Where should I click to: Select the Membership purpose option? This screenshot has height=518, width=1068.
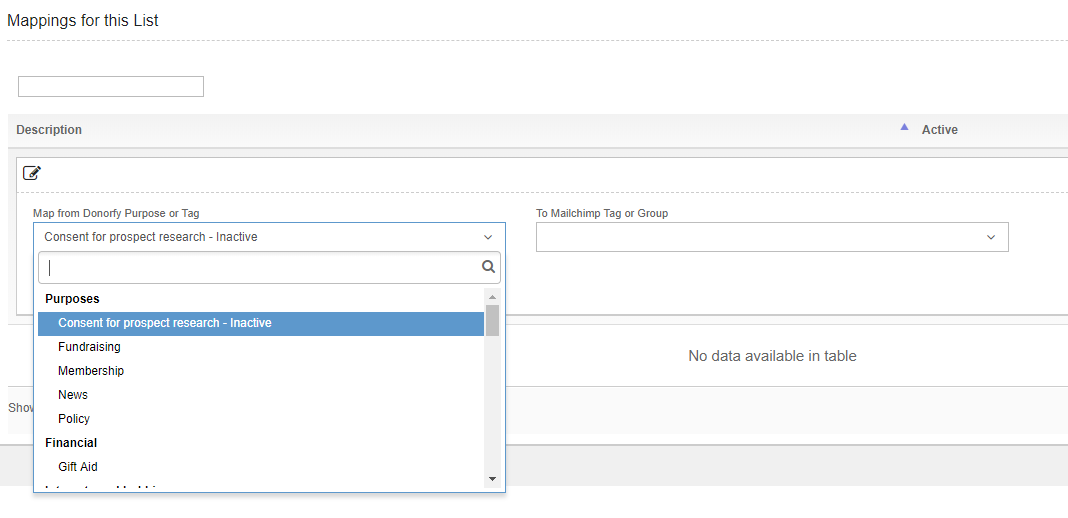pyautogui.click(x=91, y=371)
